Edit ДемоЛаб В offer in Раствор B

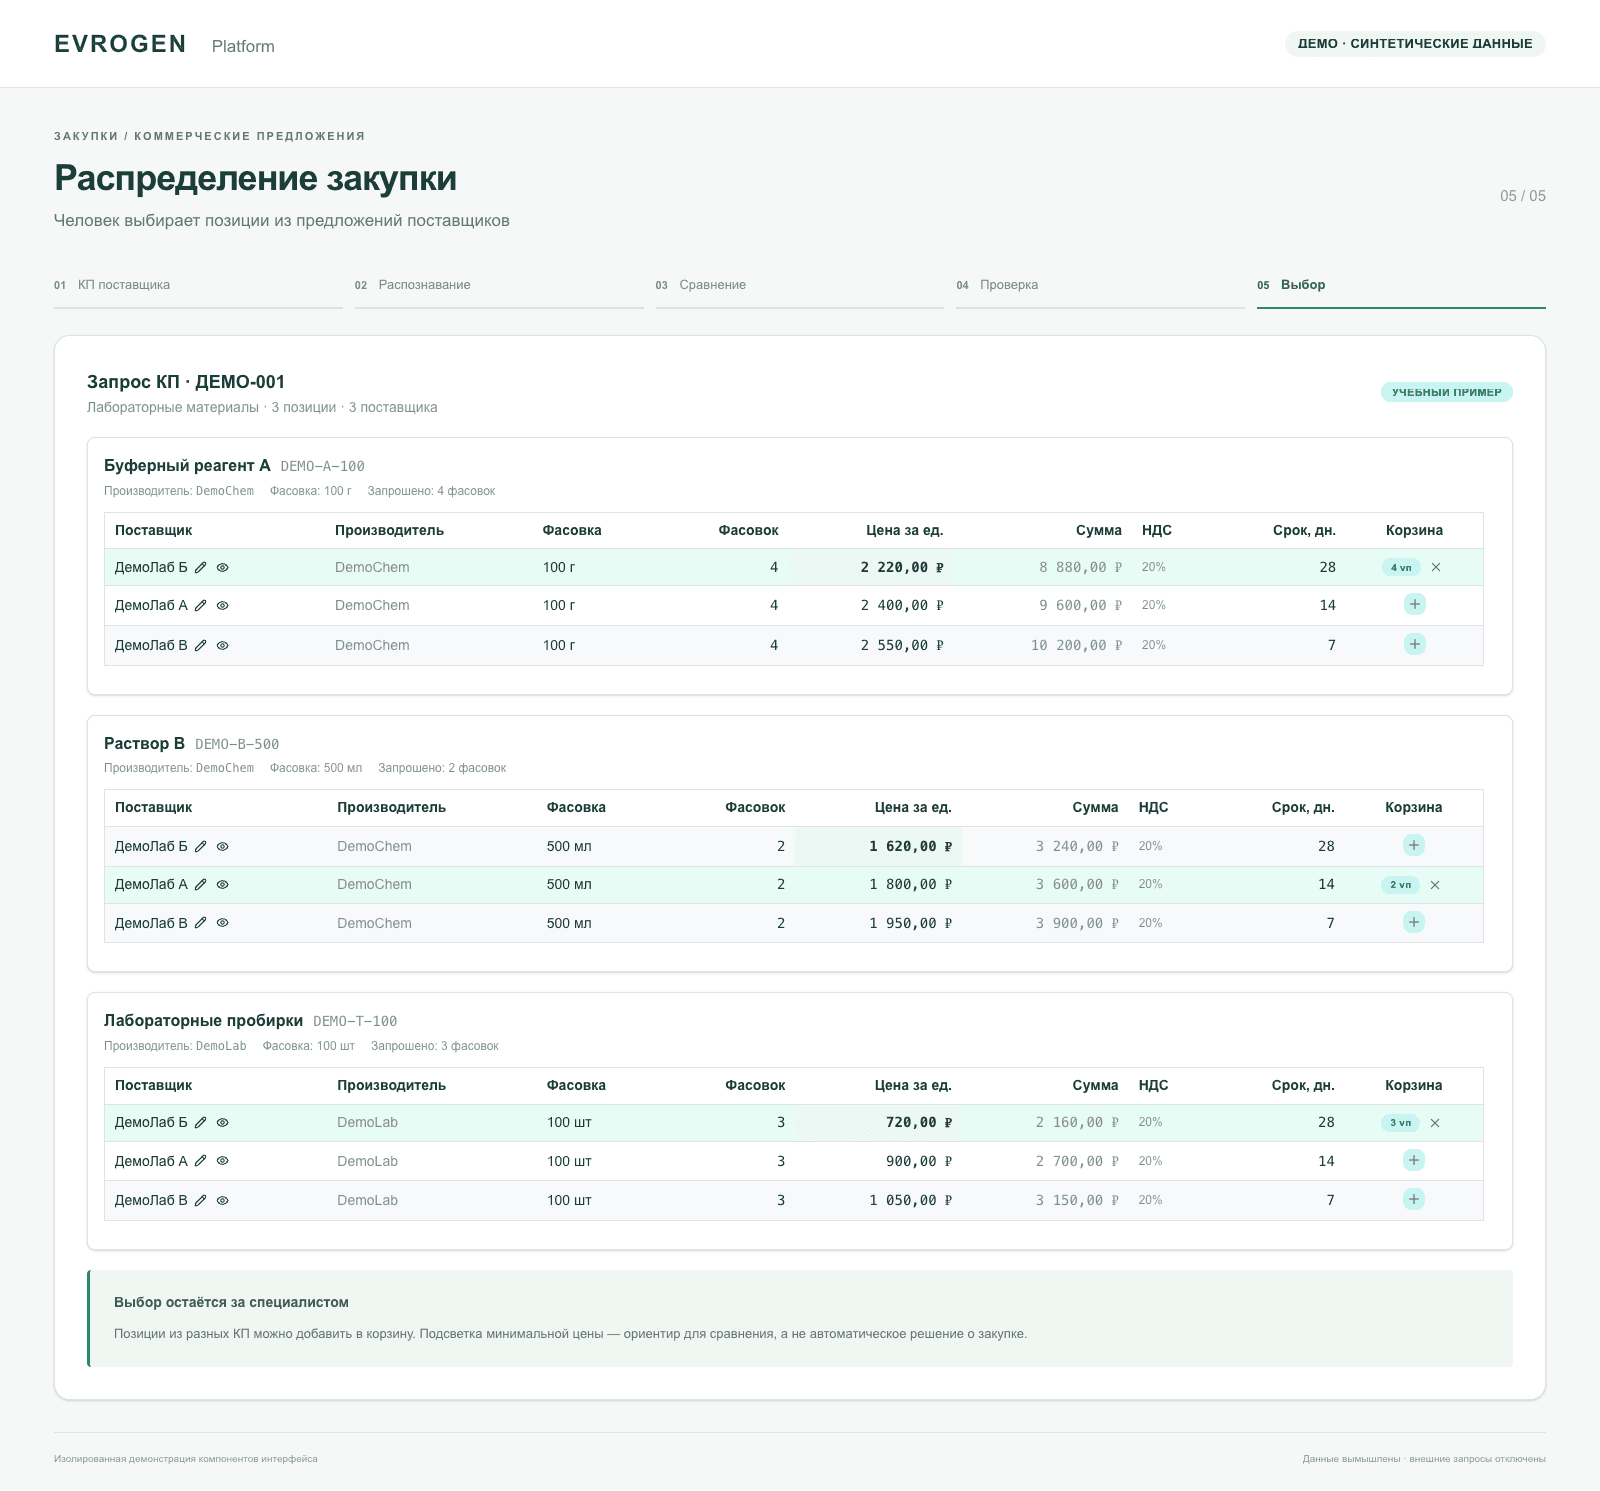(x=200, y=923)
